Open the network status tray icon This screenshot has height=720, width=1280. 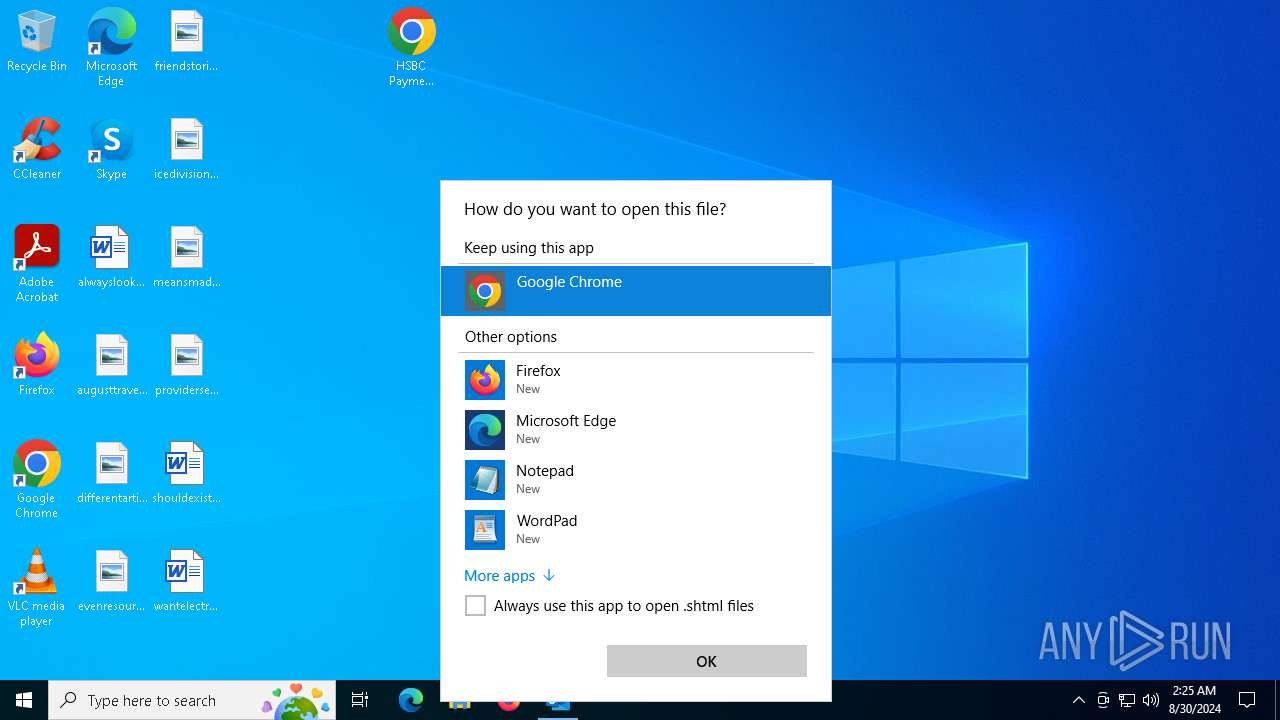1127,700
